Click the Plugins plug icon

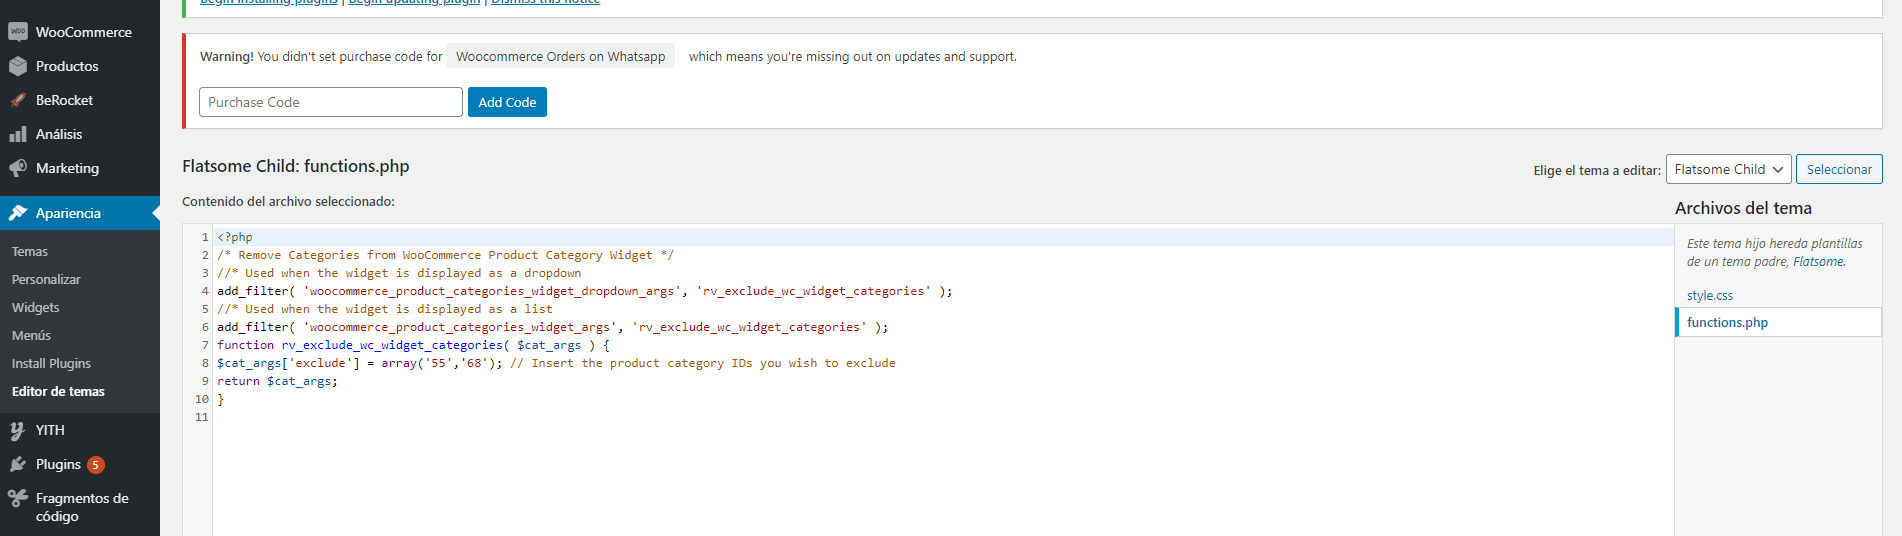point(18,464)
